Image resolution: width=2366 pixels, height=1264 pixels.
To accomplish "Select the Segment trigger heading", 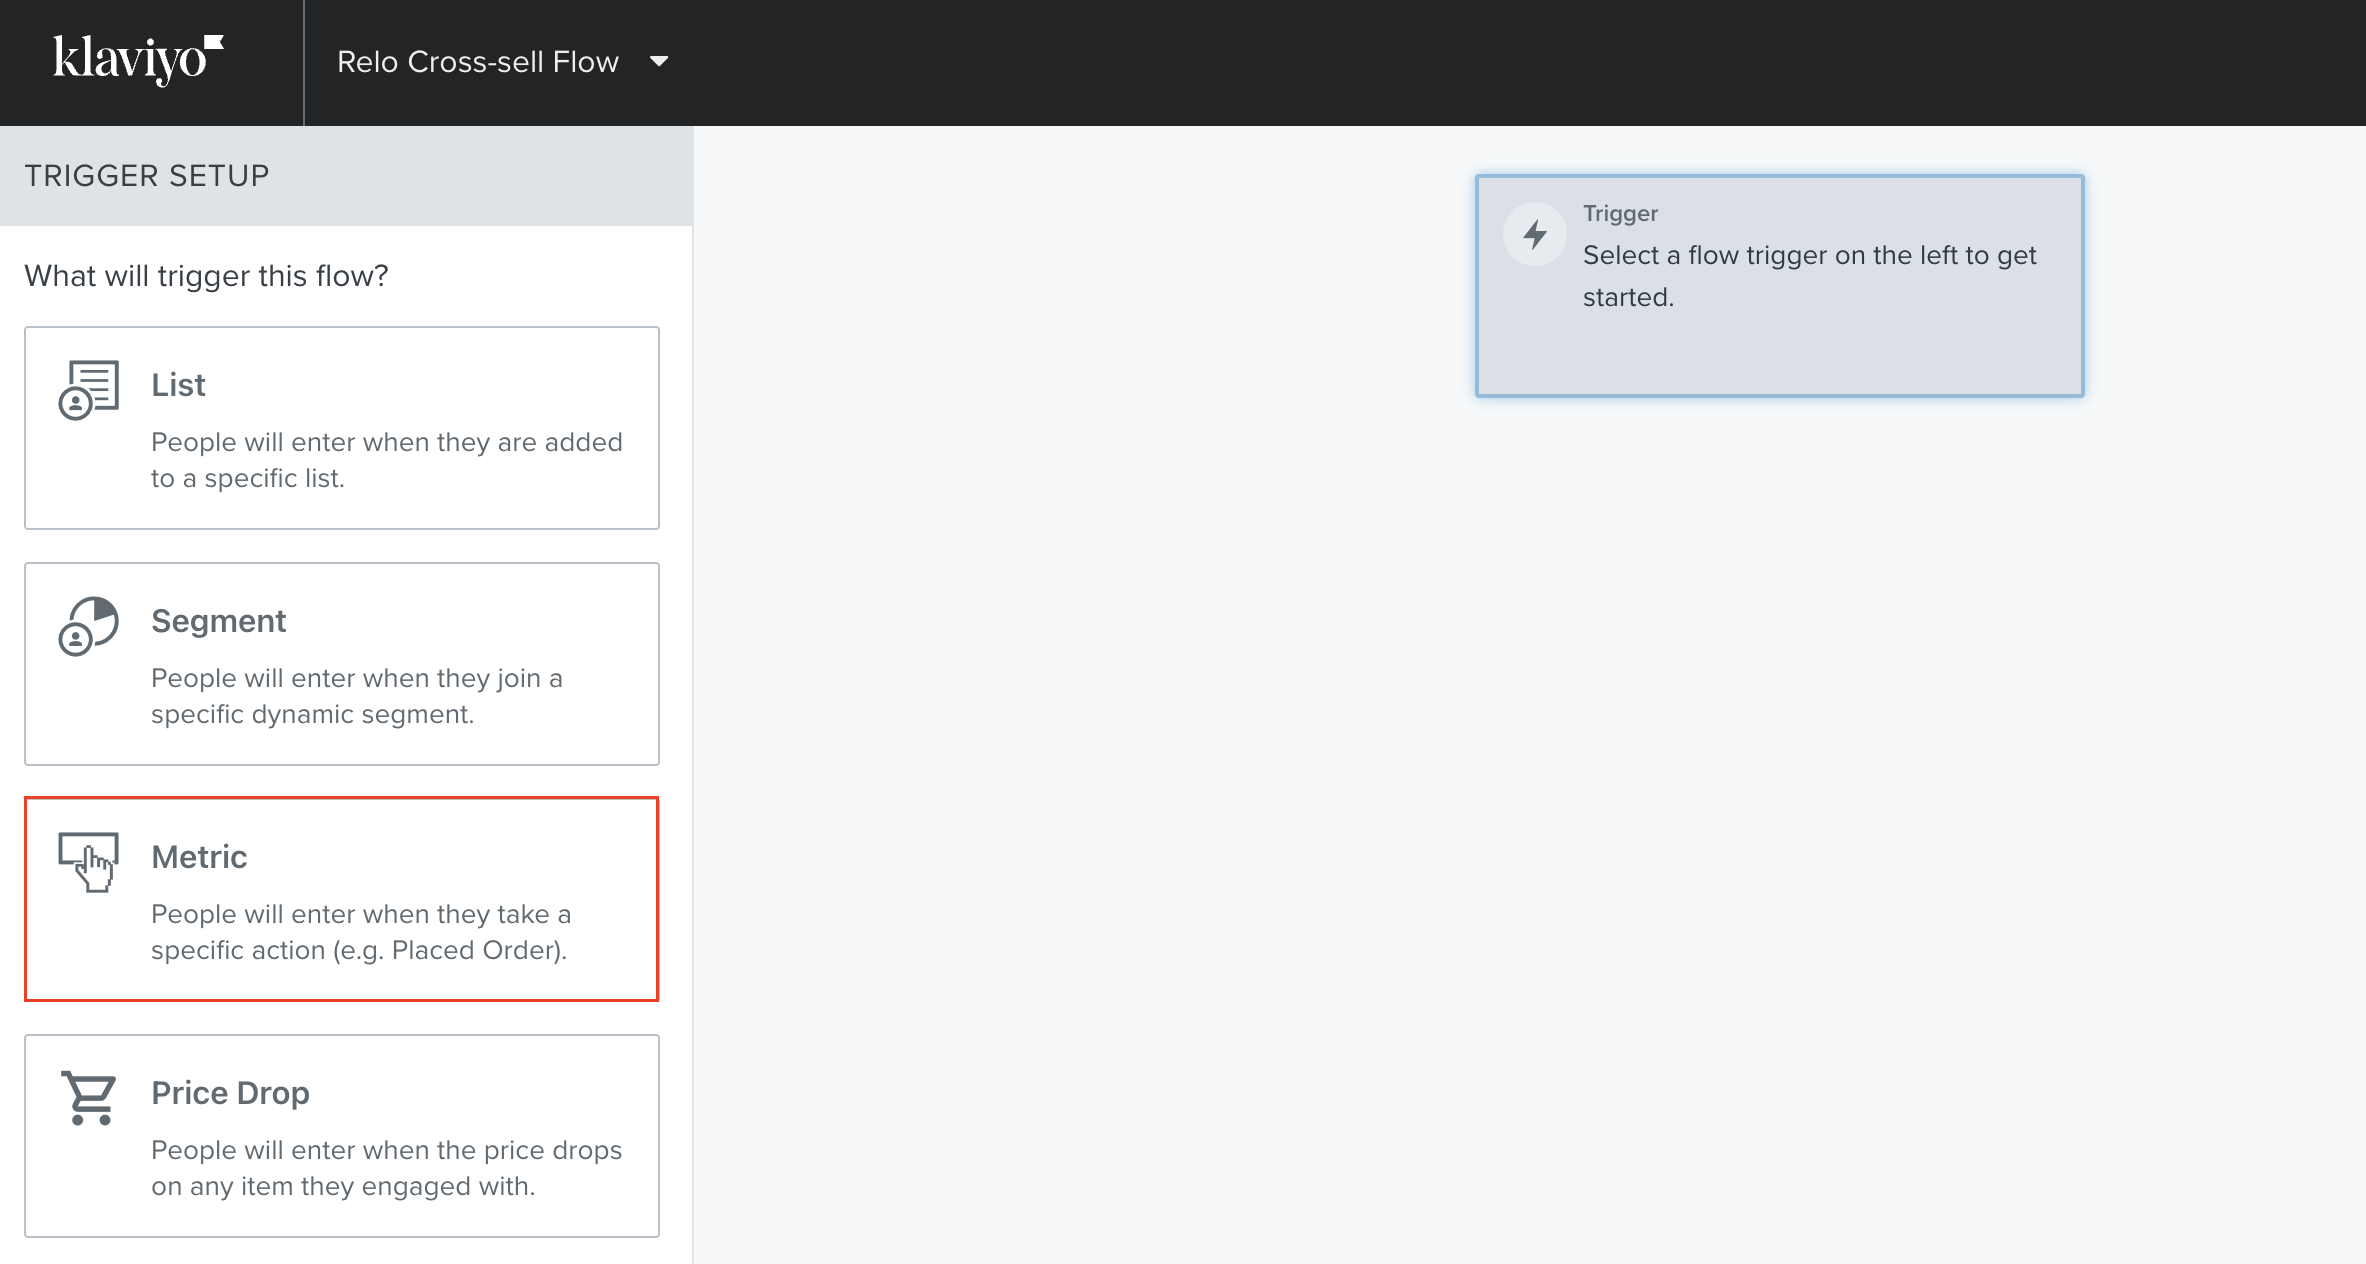I will pyautogui.click(x=218, y=621).
